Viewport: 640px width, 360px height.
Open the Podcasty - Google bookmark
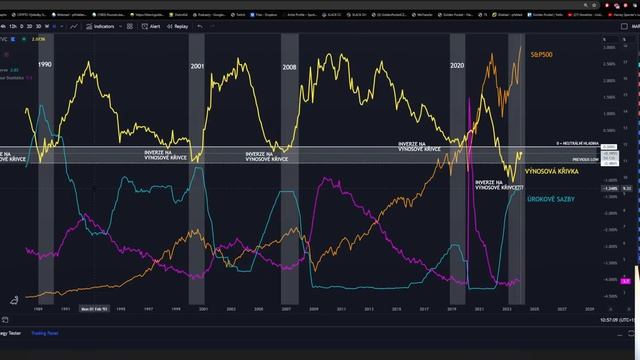209,14
